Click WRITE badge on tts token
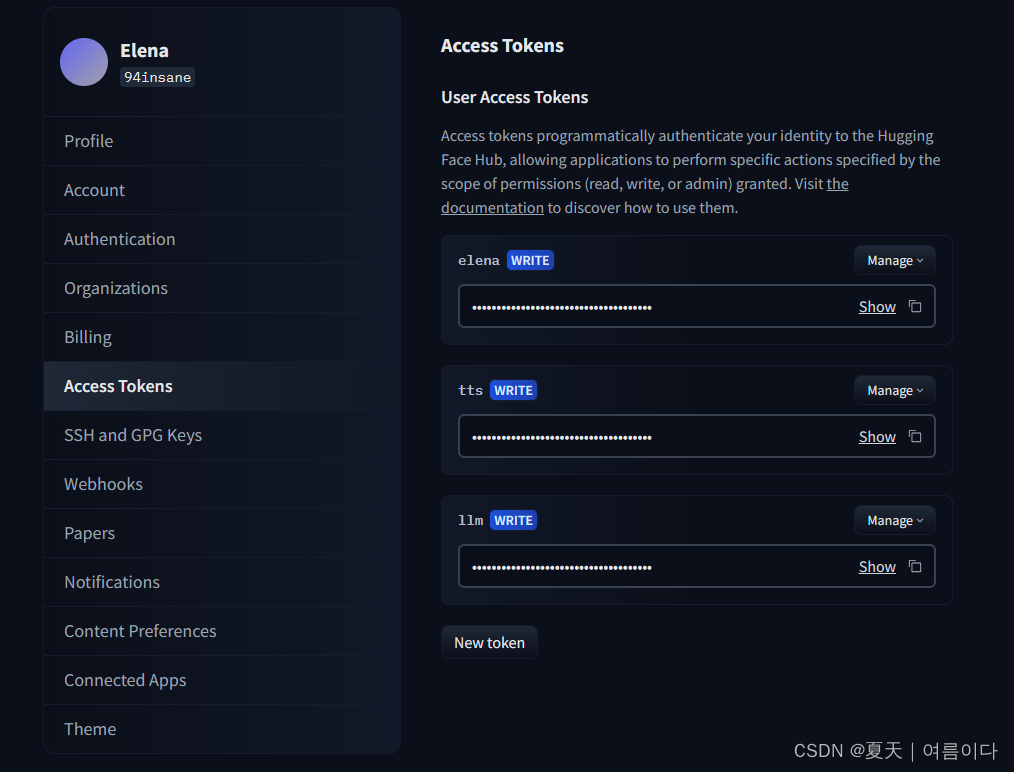The width and height of the screenshot is (1014, 772). coord(513,391)
